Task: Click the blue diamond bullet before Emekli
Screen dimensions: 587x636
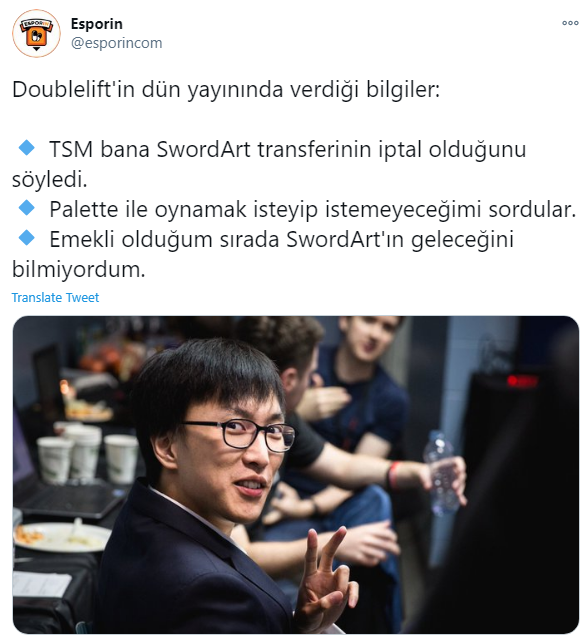Action: [27, 238]
